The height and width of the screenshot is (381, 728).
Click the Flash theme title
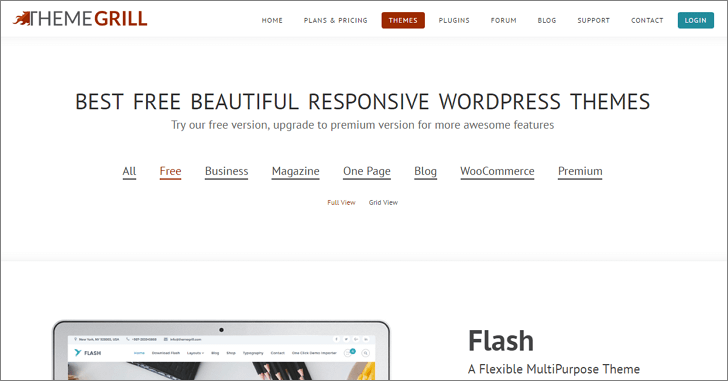tap(500, 341)
